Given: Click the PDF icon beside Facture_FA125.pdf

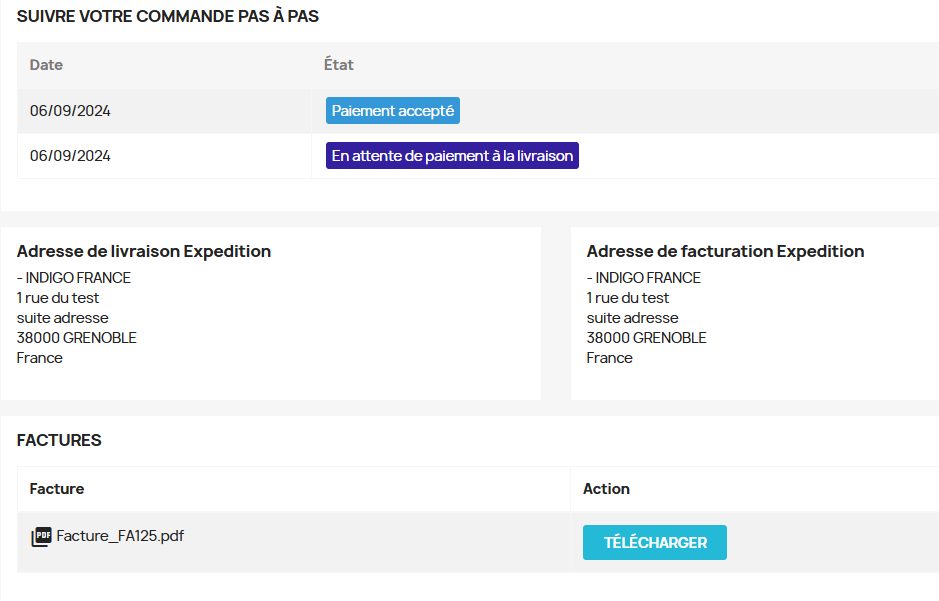Looking at the screenshot, I should (x=41, y=536).
